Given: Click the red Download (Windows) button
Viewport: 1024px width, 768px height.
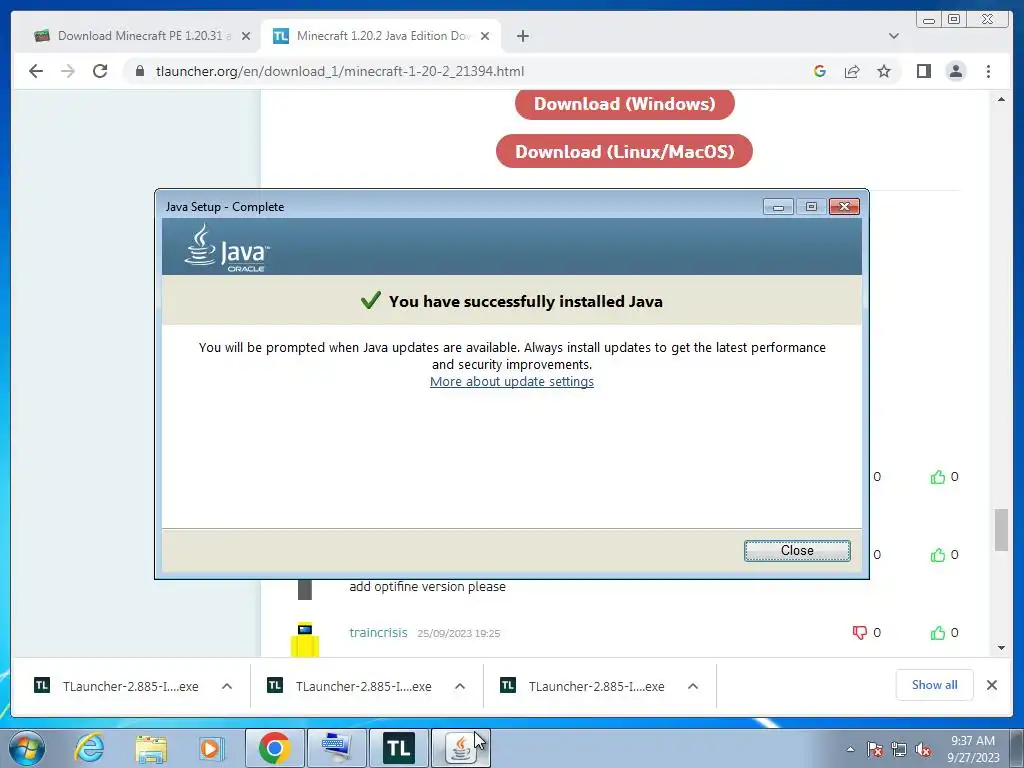Looking at the screenshot, I should pos(624,104).
